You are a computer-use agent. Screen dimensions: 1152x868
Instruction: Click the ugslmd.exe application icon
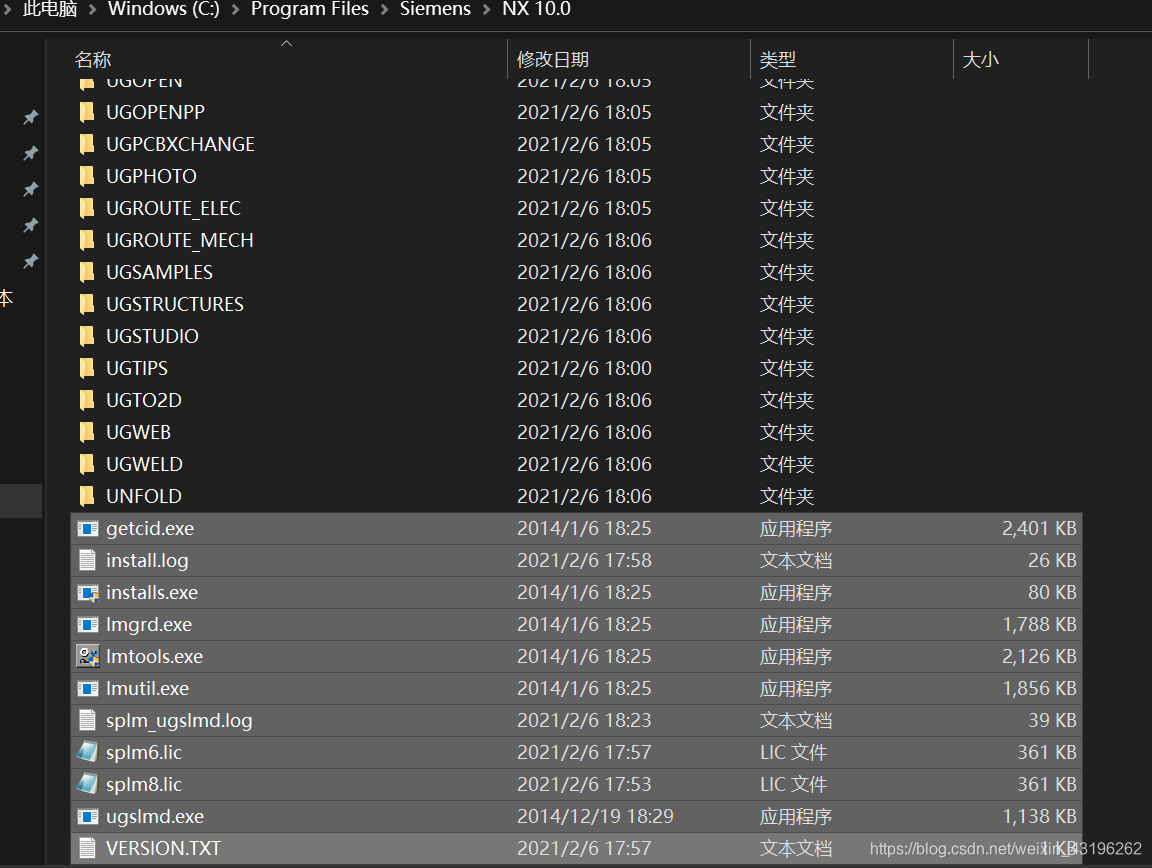pos(88,817)
